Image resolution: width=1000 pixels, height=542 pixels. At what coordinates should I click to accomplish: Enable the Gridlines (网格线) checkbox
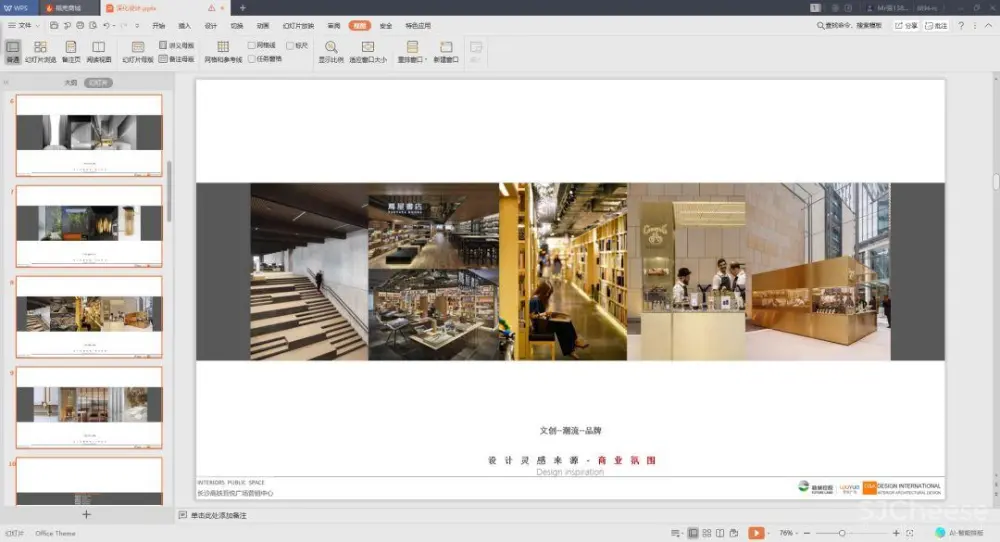pos(252,46)
